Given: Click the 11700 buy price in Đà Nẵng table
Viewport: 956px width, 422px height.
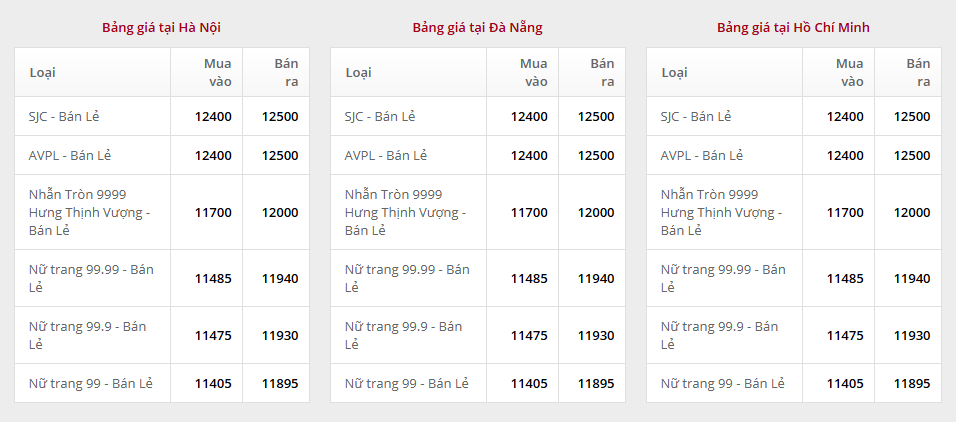Looking at the screenshot, I should [529, 212].
